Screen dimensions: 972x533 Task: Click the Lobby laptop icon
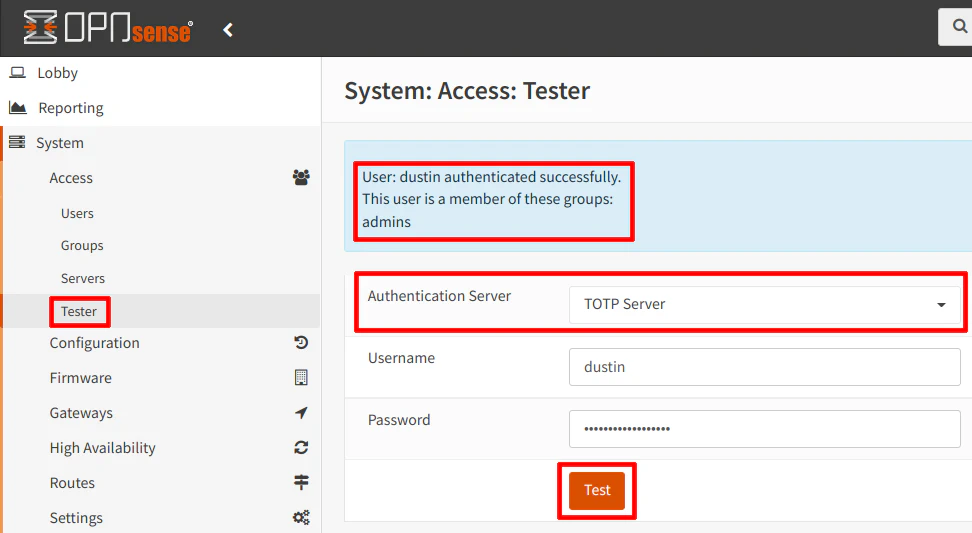pos(18,73)
